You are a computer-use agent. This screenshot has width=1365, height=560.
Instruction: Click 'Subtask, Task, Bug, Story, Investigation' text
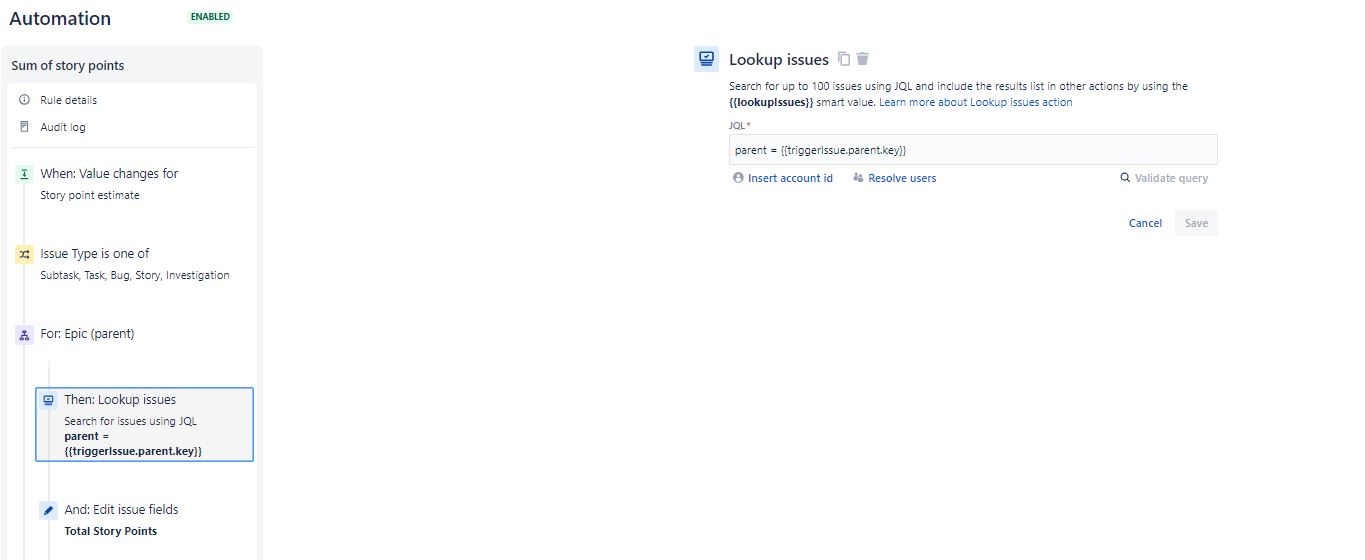coord(135,275)
